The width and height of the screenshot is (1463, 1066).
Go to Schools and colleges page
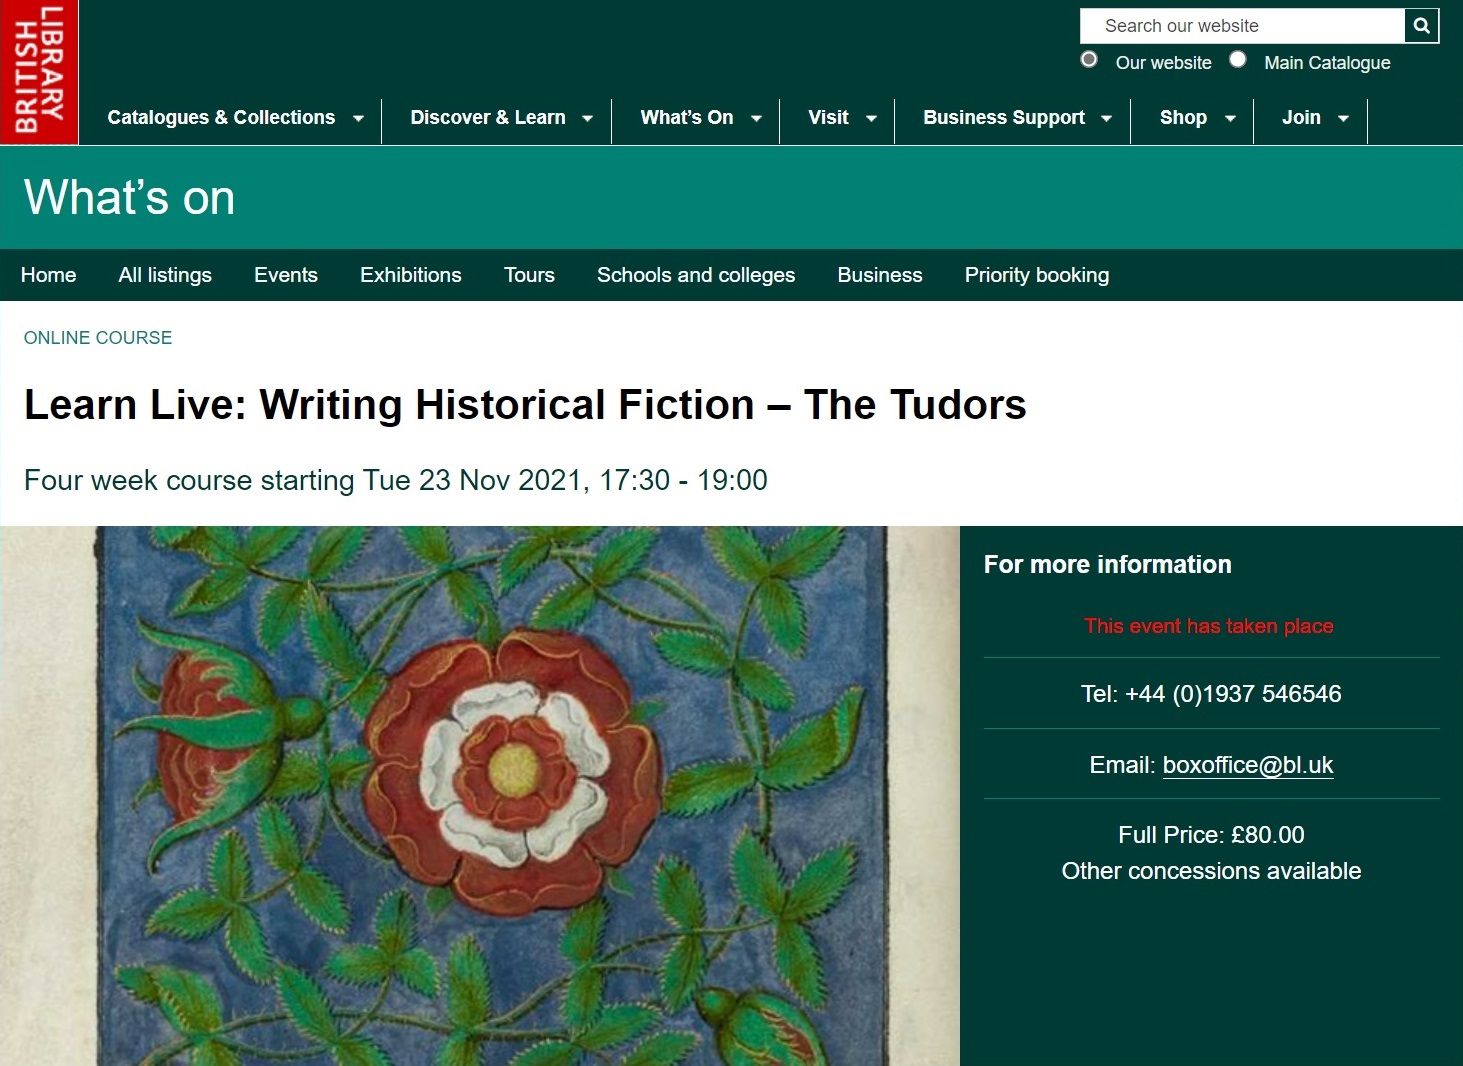point(695,275)
